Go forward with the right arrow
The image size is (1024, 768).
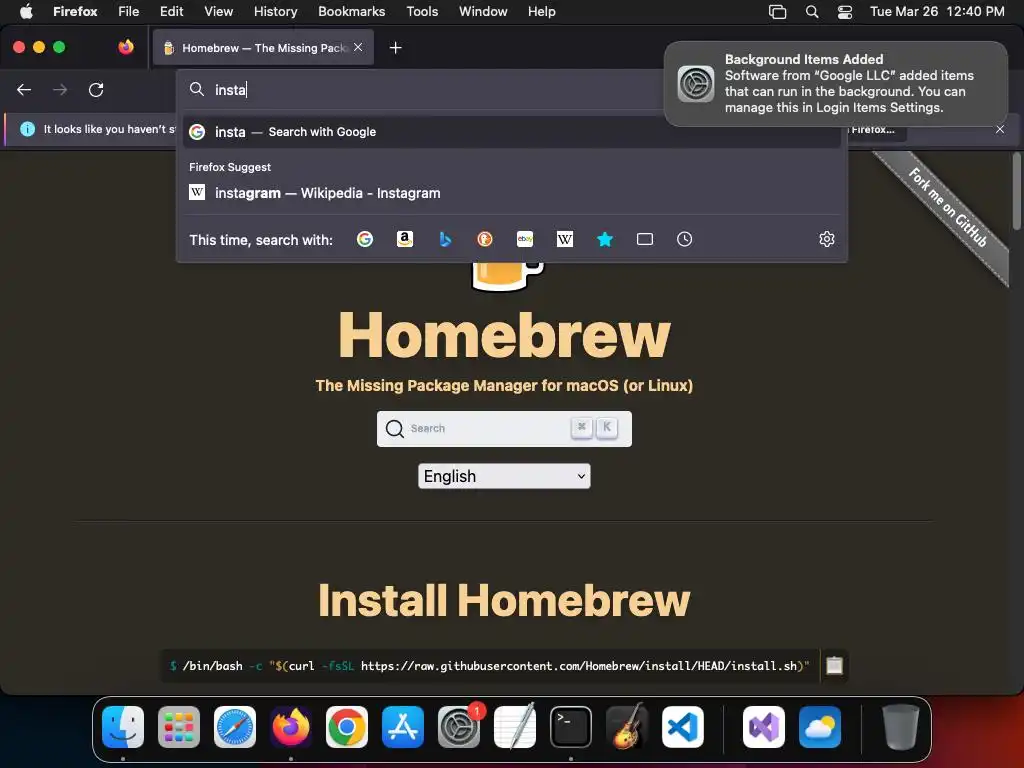pyautogui.click(x=60, y=89)
